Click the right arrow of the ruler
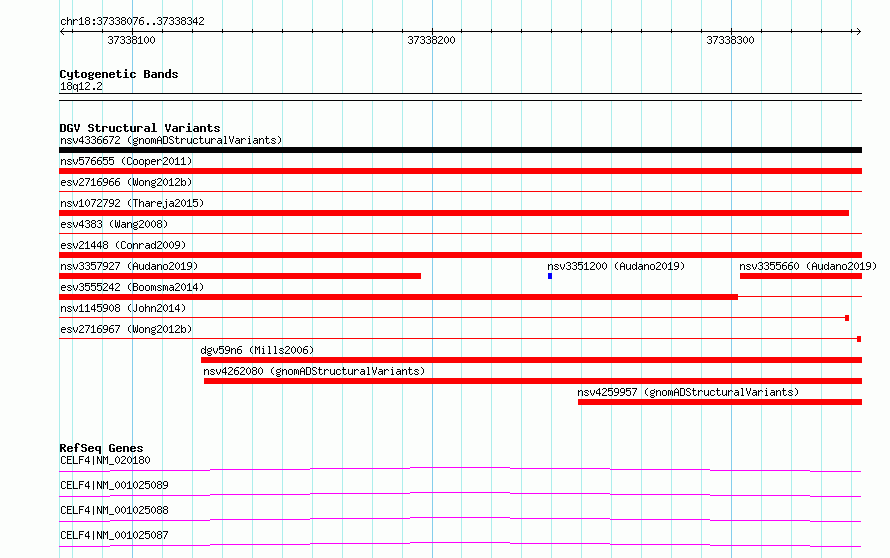Image resolution: width=890 pixels, height=558 pixels. [x=858, y=31]
